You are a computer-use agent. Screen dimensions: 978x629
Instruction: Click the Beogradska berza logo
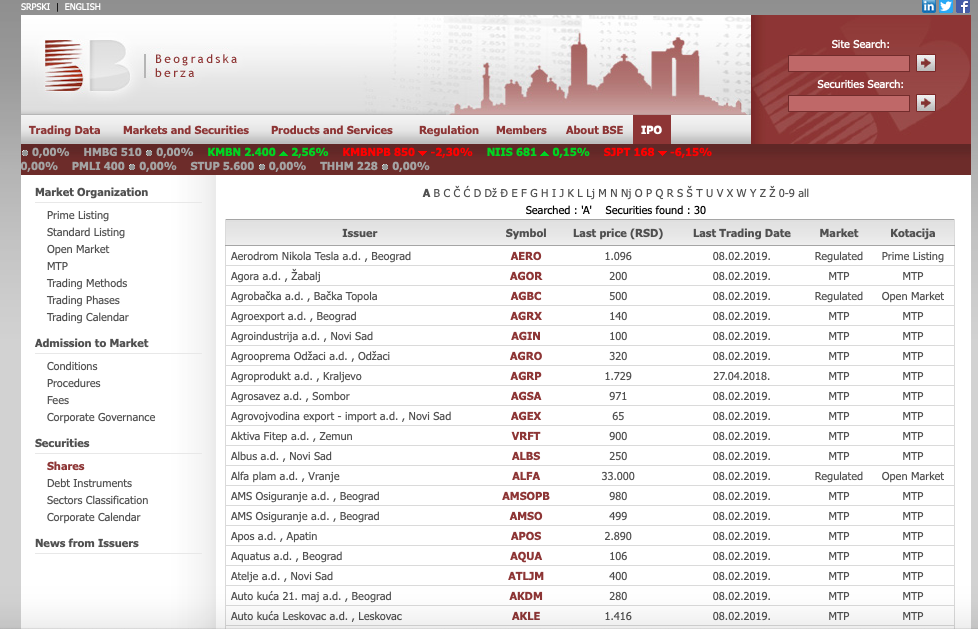pos(141,66)
